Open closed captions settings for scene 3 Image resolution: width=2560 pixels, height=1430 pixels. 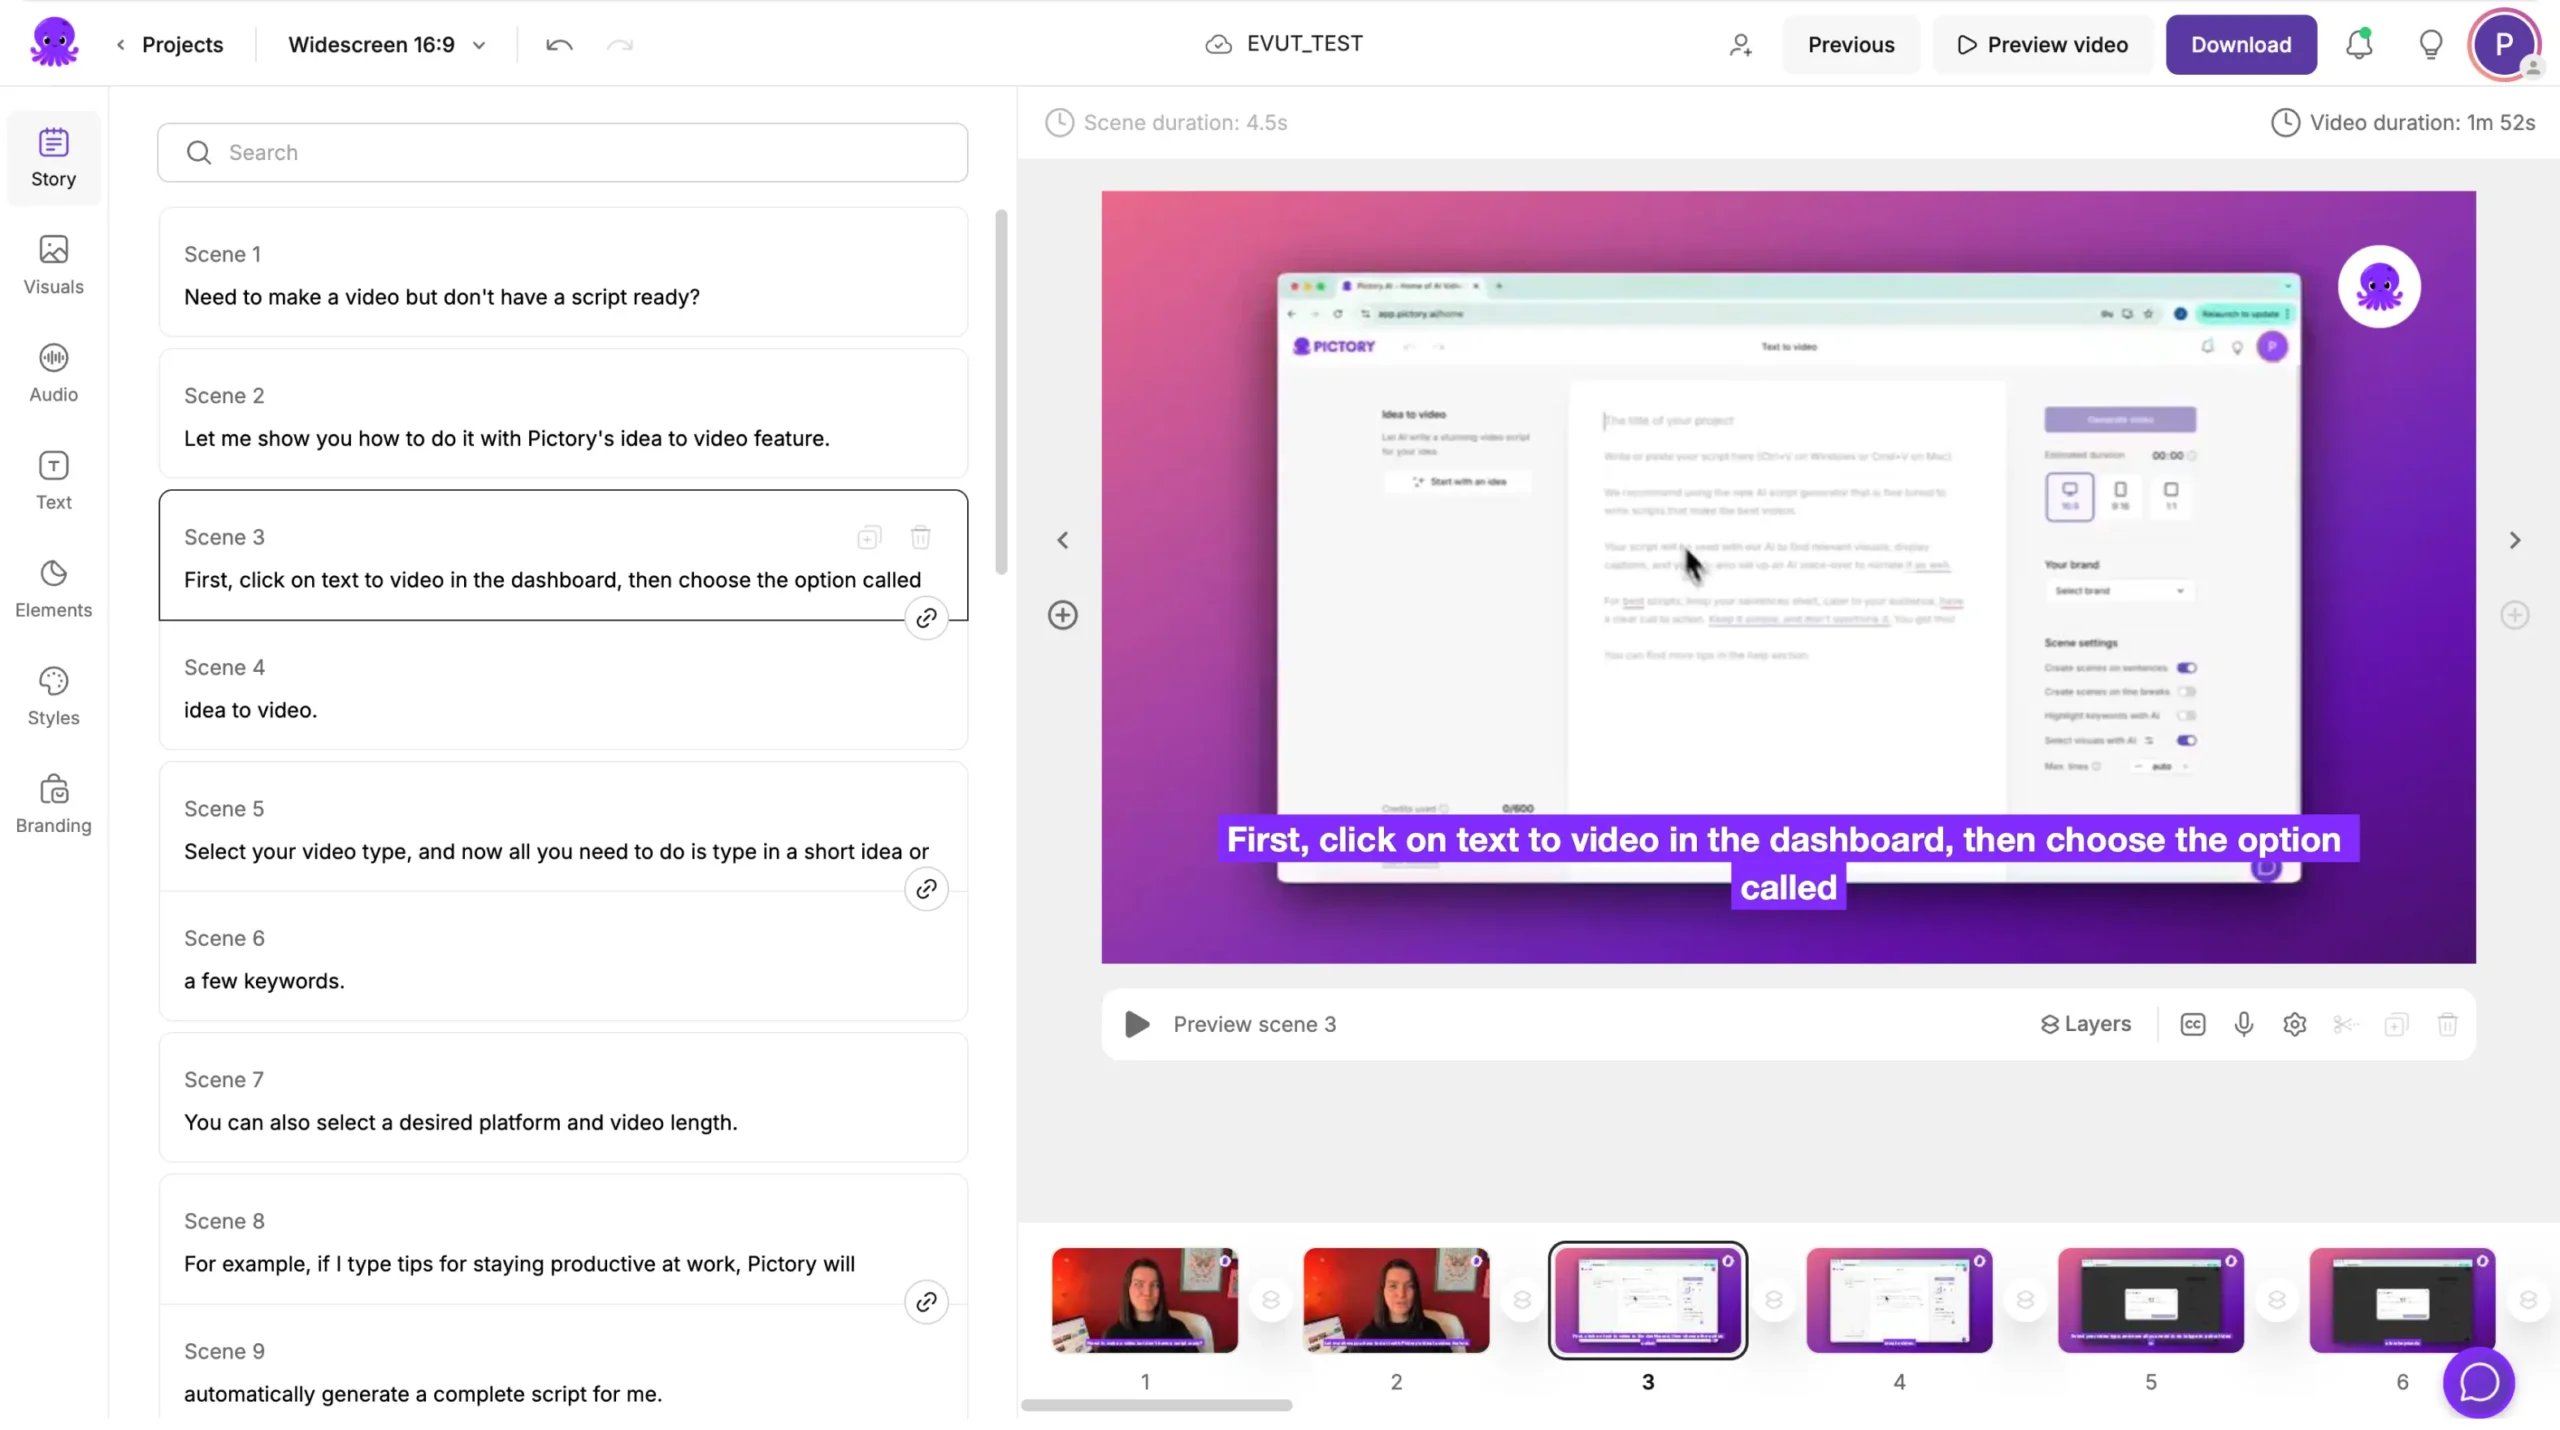(x=2192, y=1024)
